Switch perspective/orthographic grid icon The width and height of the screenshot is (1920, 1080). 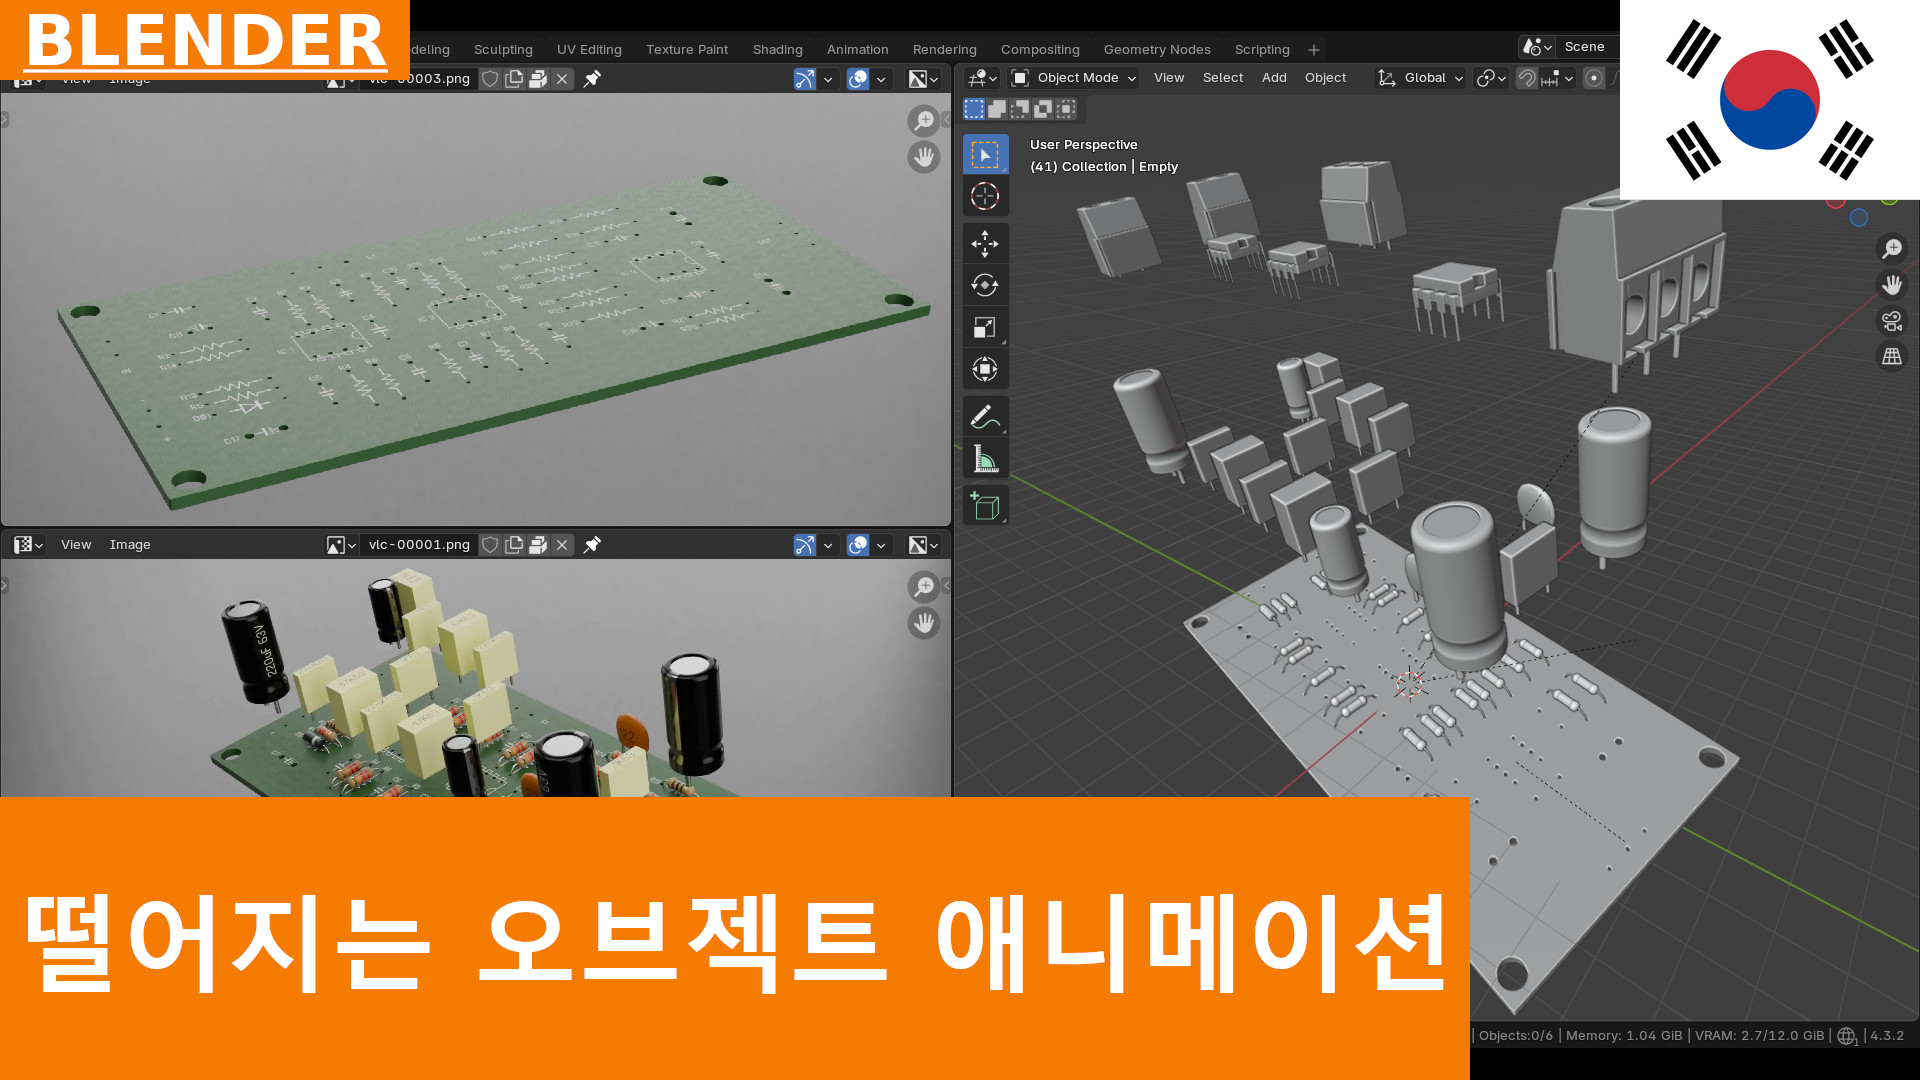[x=1892, y=357]
